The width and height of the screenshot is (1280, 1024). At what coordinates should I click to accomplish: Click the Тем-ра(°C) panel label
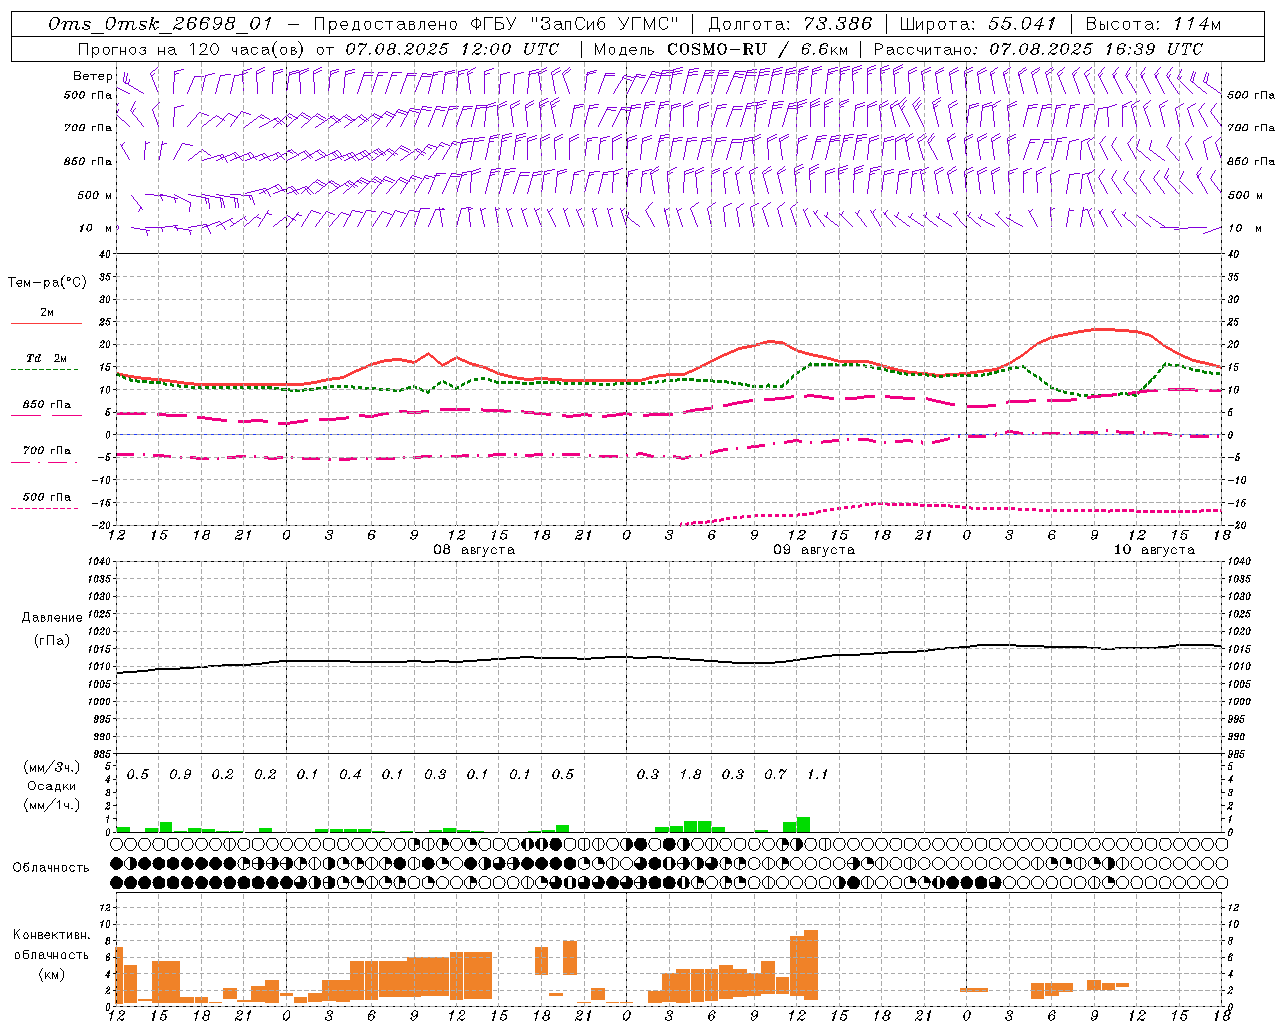click(x=47, y=282)
